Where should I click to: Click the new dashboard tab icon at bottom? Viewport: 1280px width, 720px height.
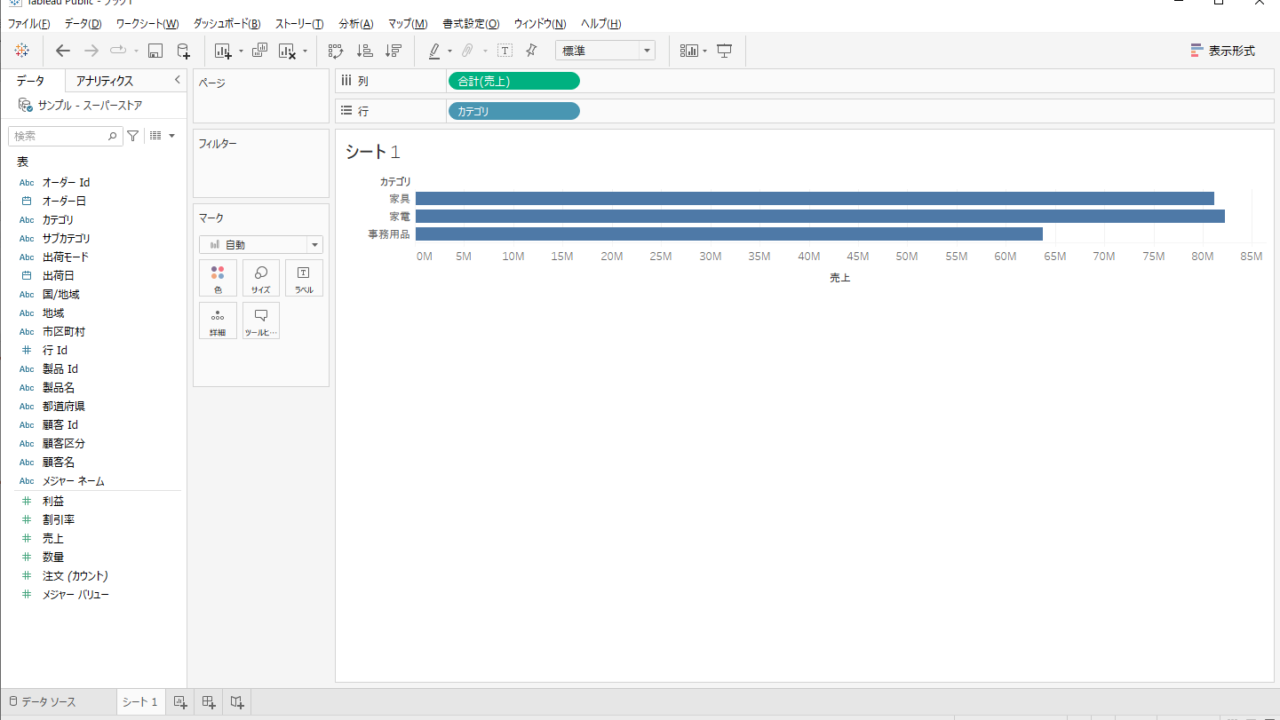[x=208, y=702]
